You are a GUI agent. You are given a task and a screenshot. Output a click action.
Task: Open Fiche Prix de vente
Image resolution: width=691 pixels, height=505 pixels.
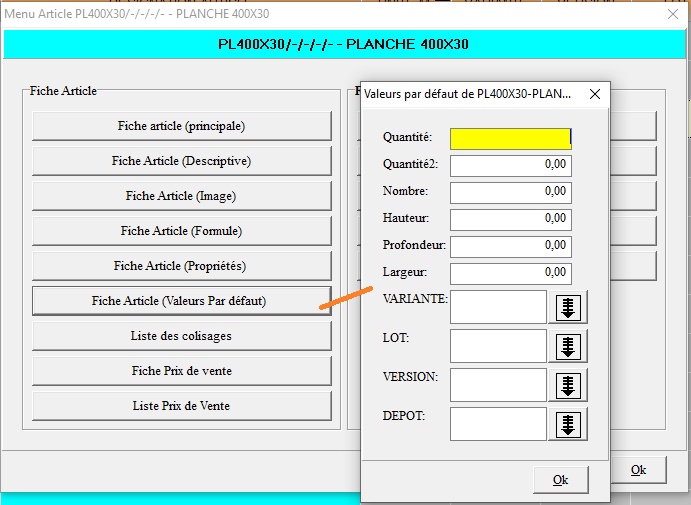point(181,371)
